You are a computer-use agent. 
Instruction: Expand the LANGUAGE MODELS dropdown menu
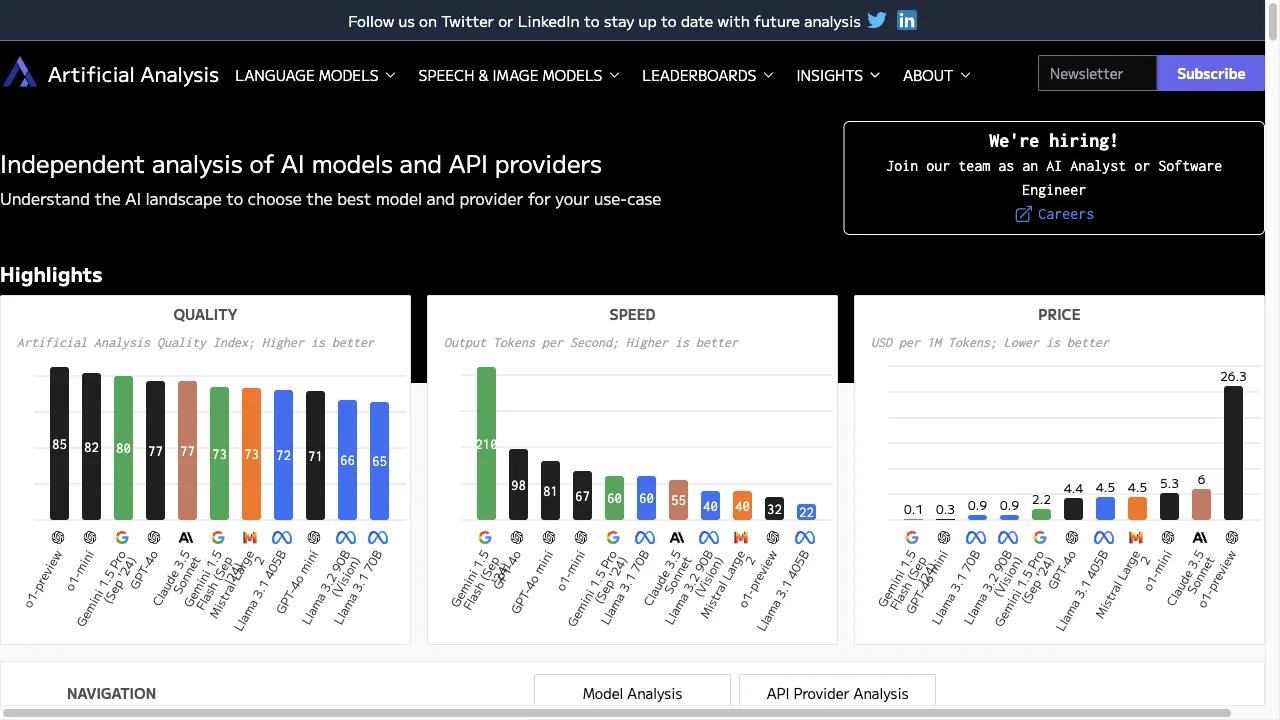click(x=315, y=75)
